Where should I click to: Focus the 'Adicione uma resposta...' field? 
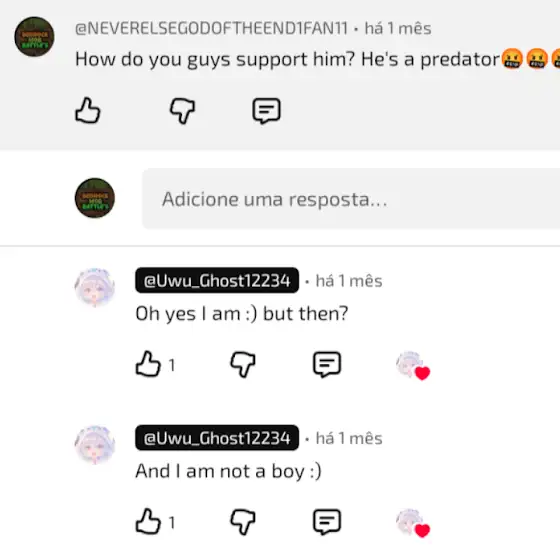point(351,199)
